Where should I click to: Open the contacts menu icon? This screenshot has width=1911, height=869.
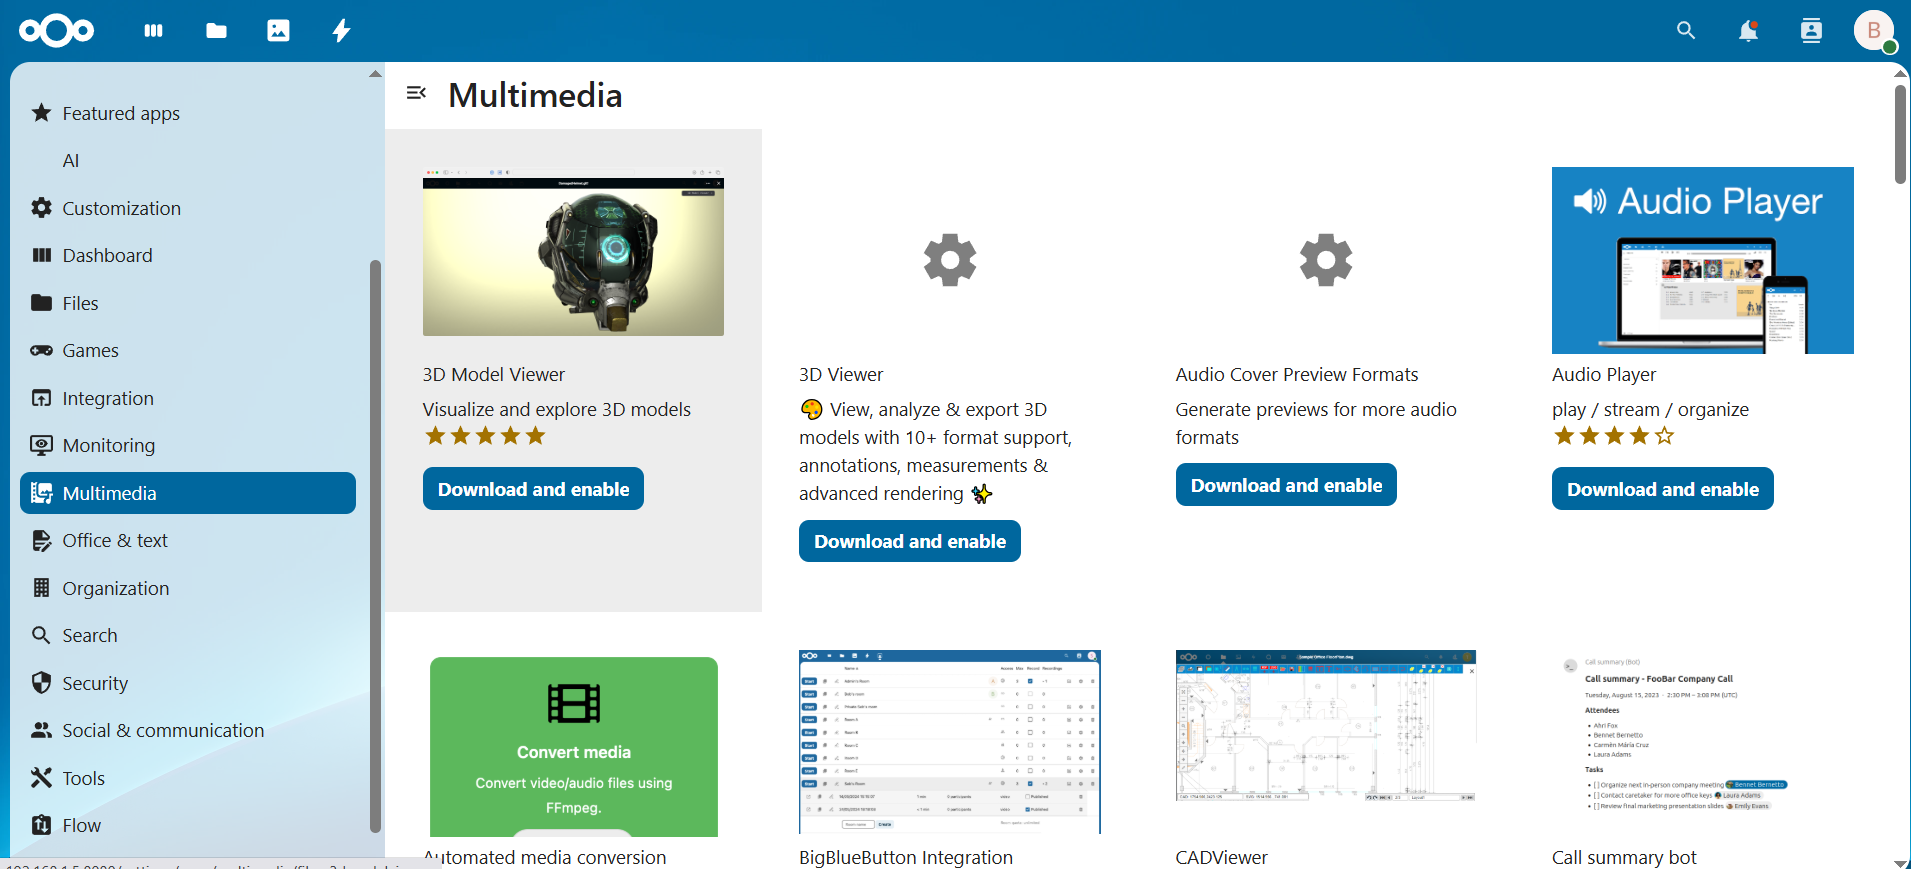tap(1811, 31)
